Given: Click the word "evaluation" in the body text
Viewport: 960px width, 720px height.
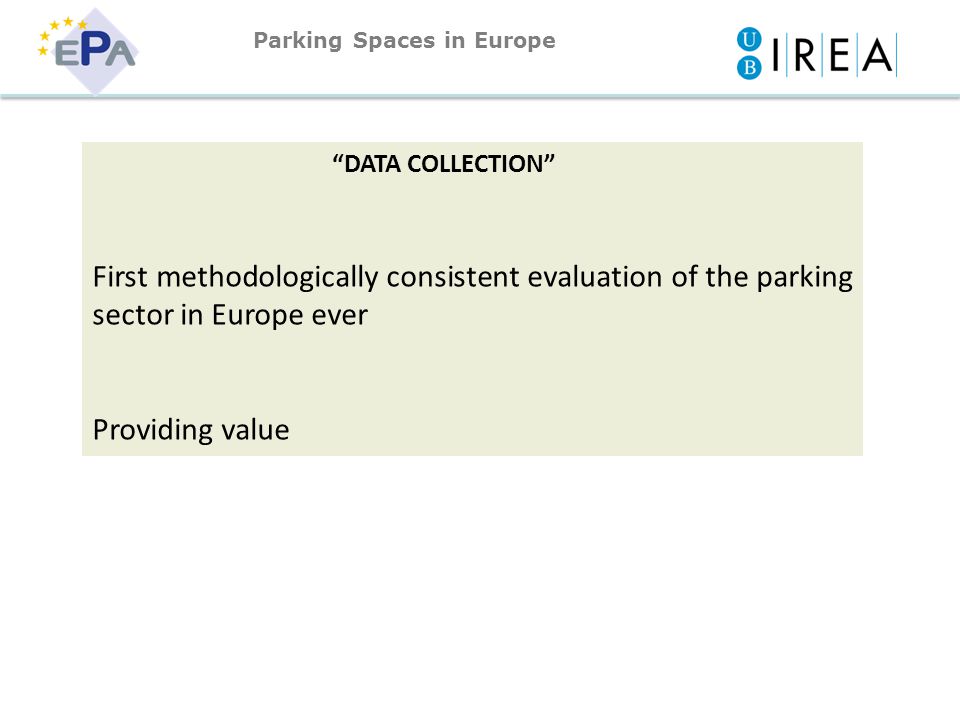Looking at the screenshot, I should pyautogui.click(x=594, y=277).
